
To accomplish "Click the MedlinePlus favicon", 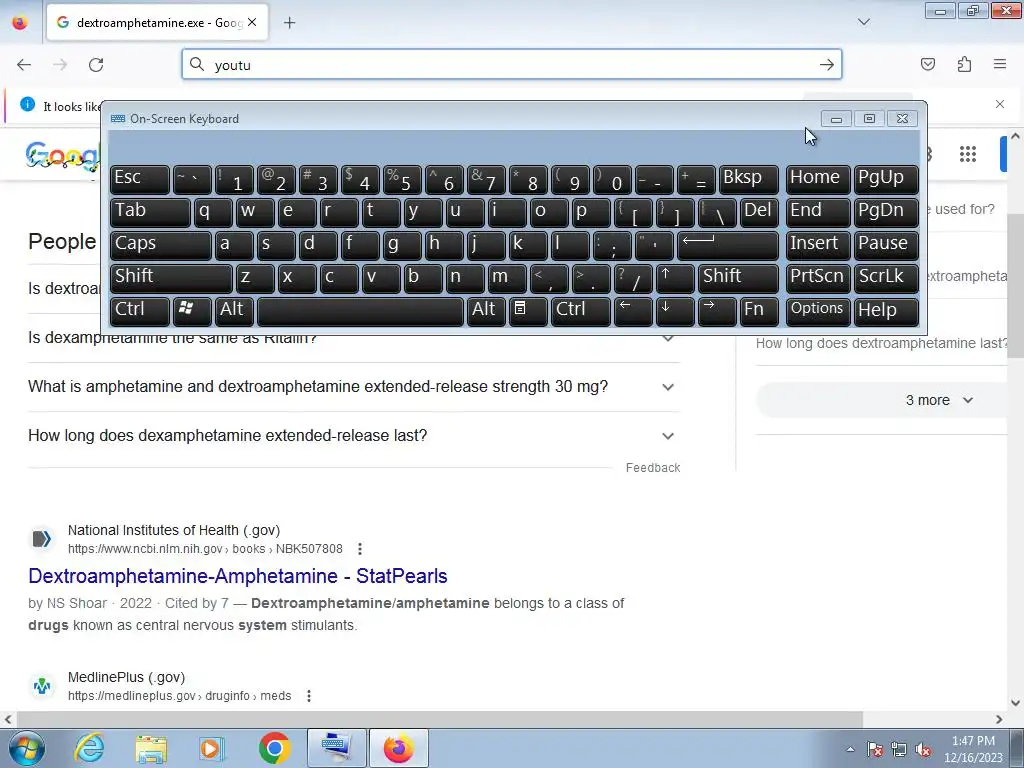I will coord(42,686).
